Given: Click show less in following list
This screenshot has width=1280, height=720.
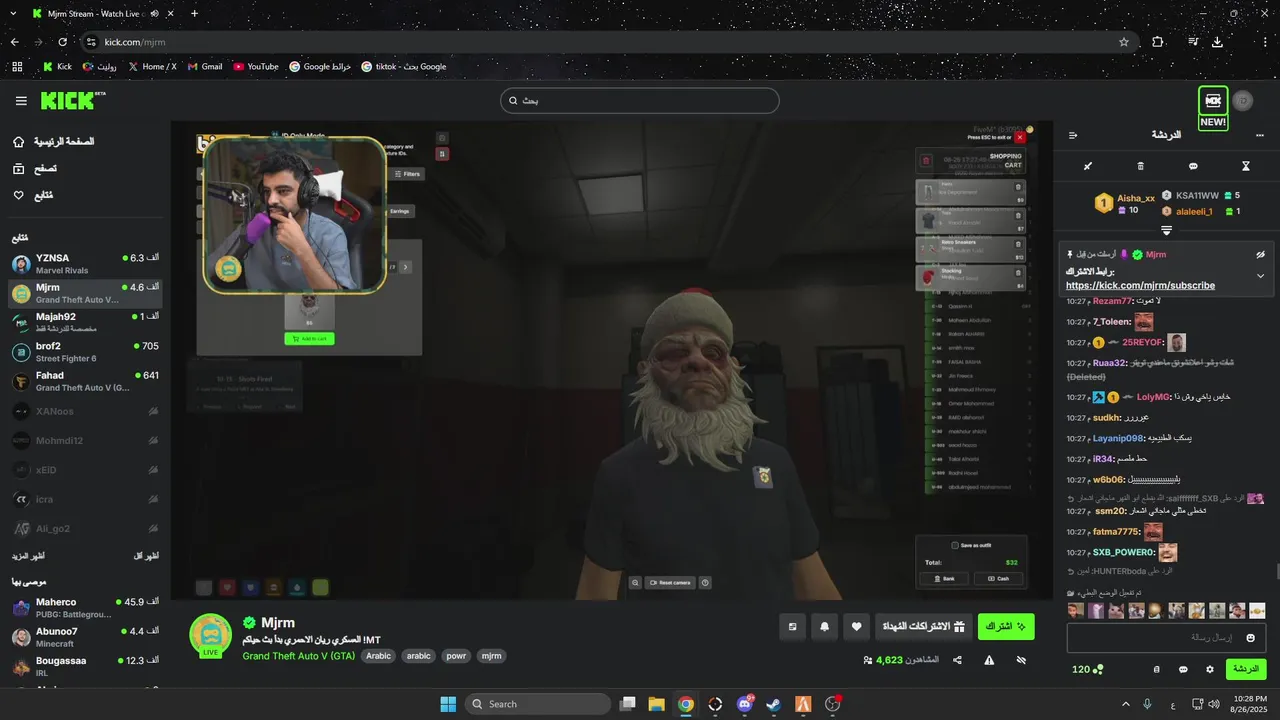Looking at the screenshot, I should pos(146,555).
